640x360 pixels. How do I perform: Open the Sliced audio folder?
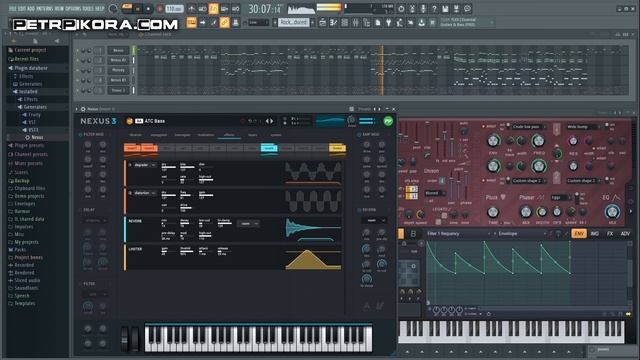tap(27, 280)
